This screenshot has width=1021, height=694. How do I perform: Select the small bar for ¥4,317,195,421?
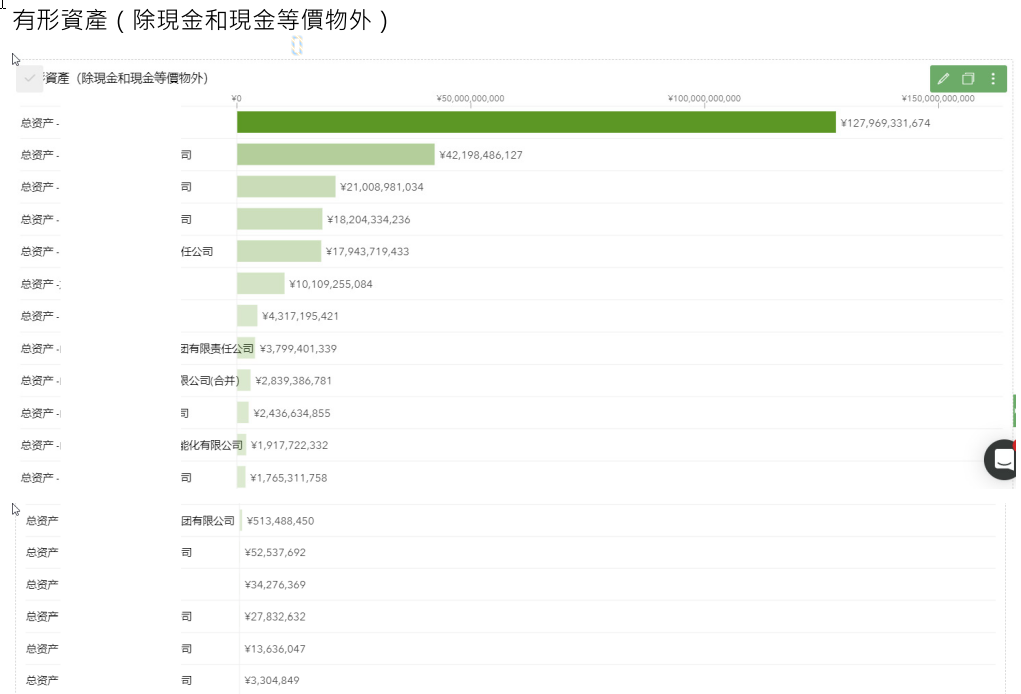pyautogui.click(x=247, y=316)
